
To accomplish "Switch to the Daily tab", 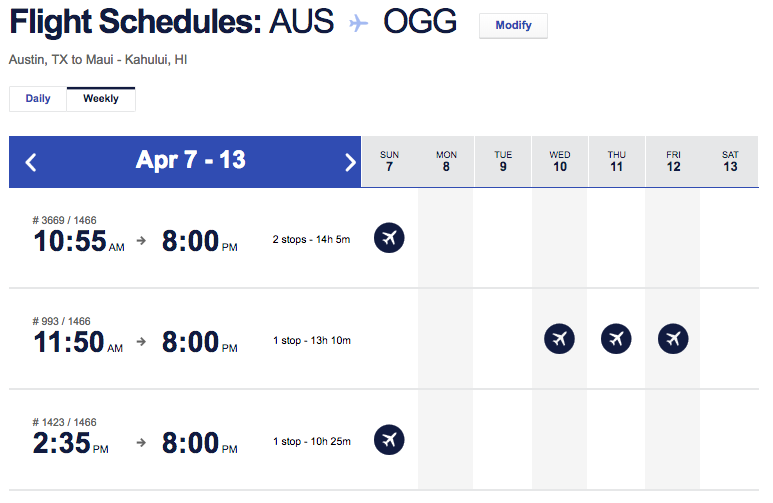I will tap(38, 99).
